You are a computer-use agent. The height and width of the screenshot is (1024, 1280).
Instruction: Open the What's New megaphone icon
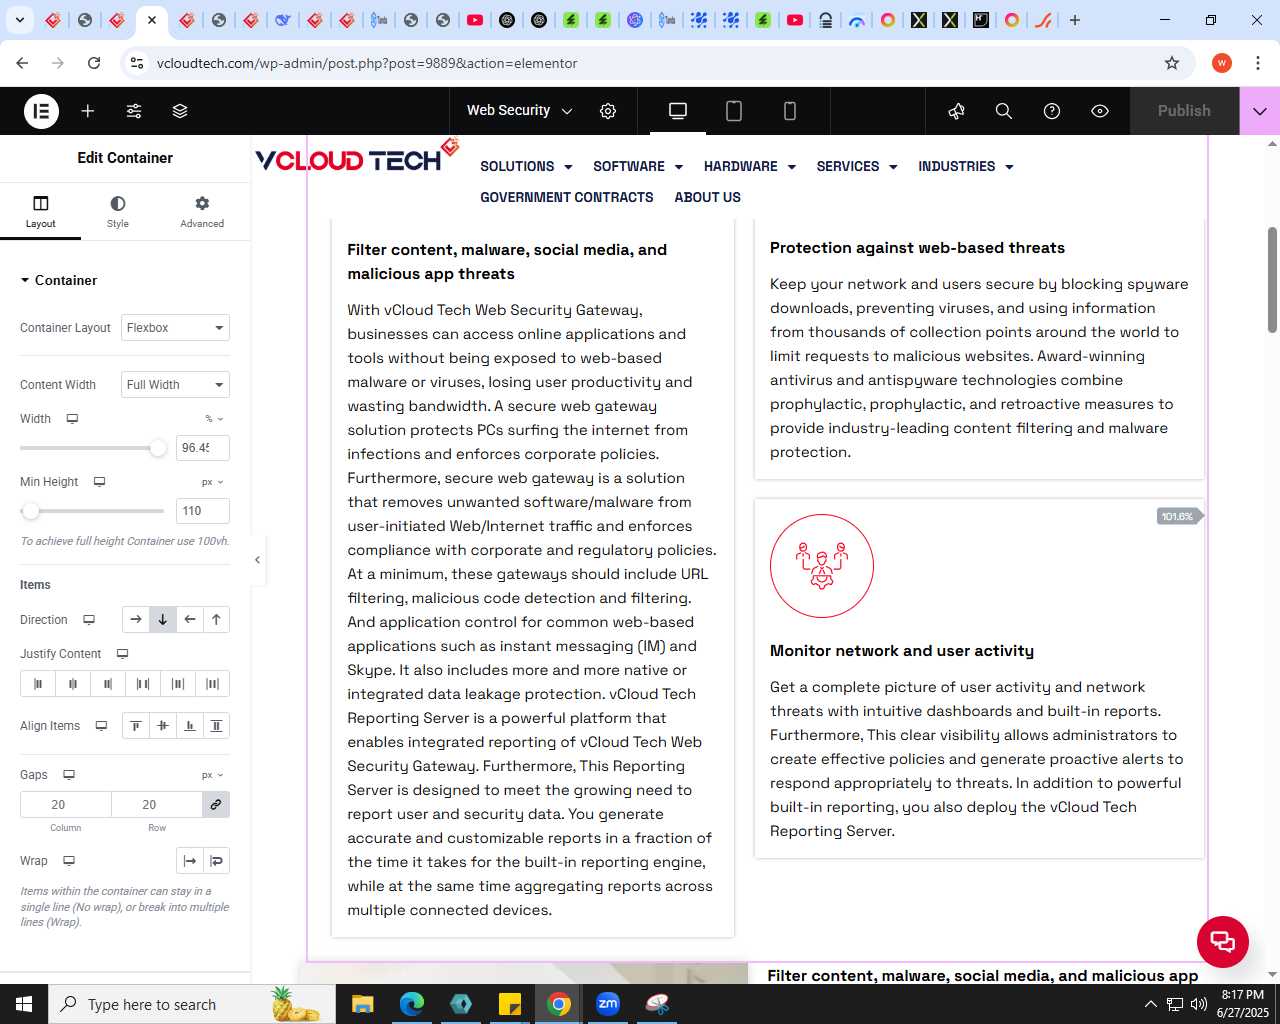[x=957, y=111]
